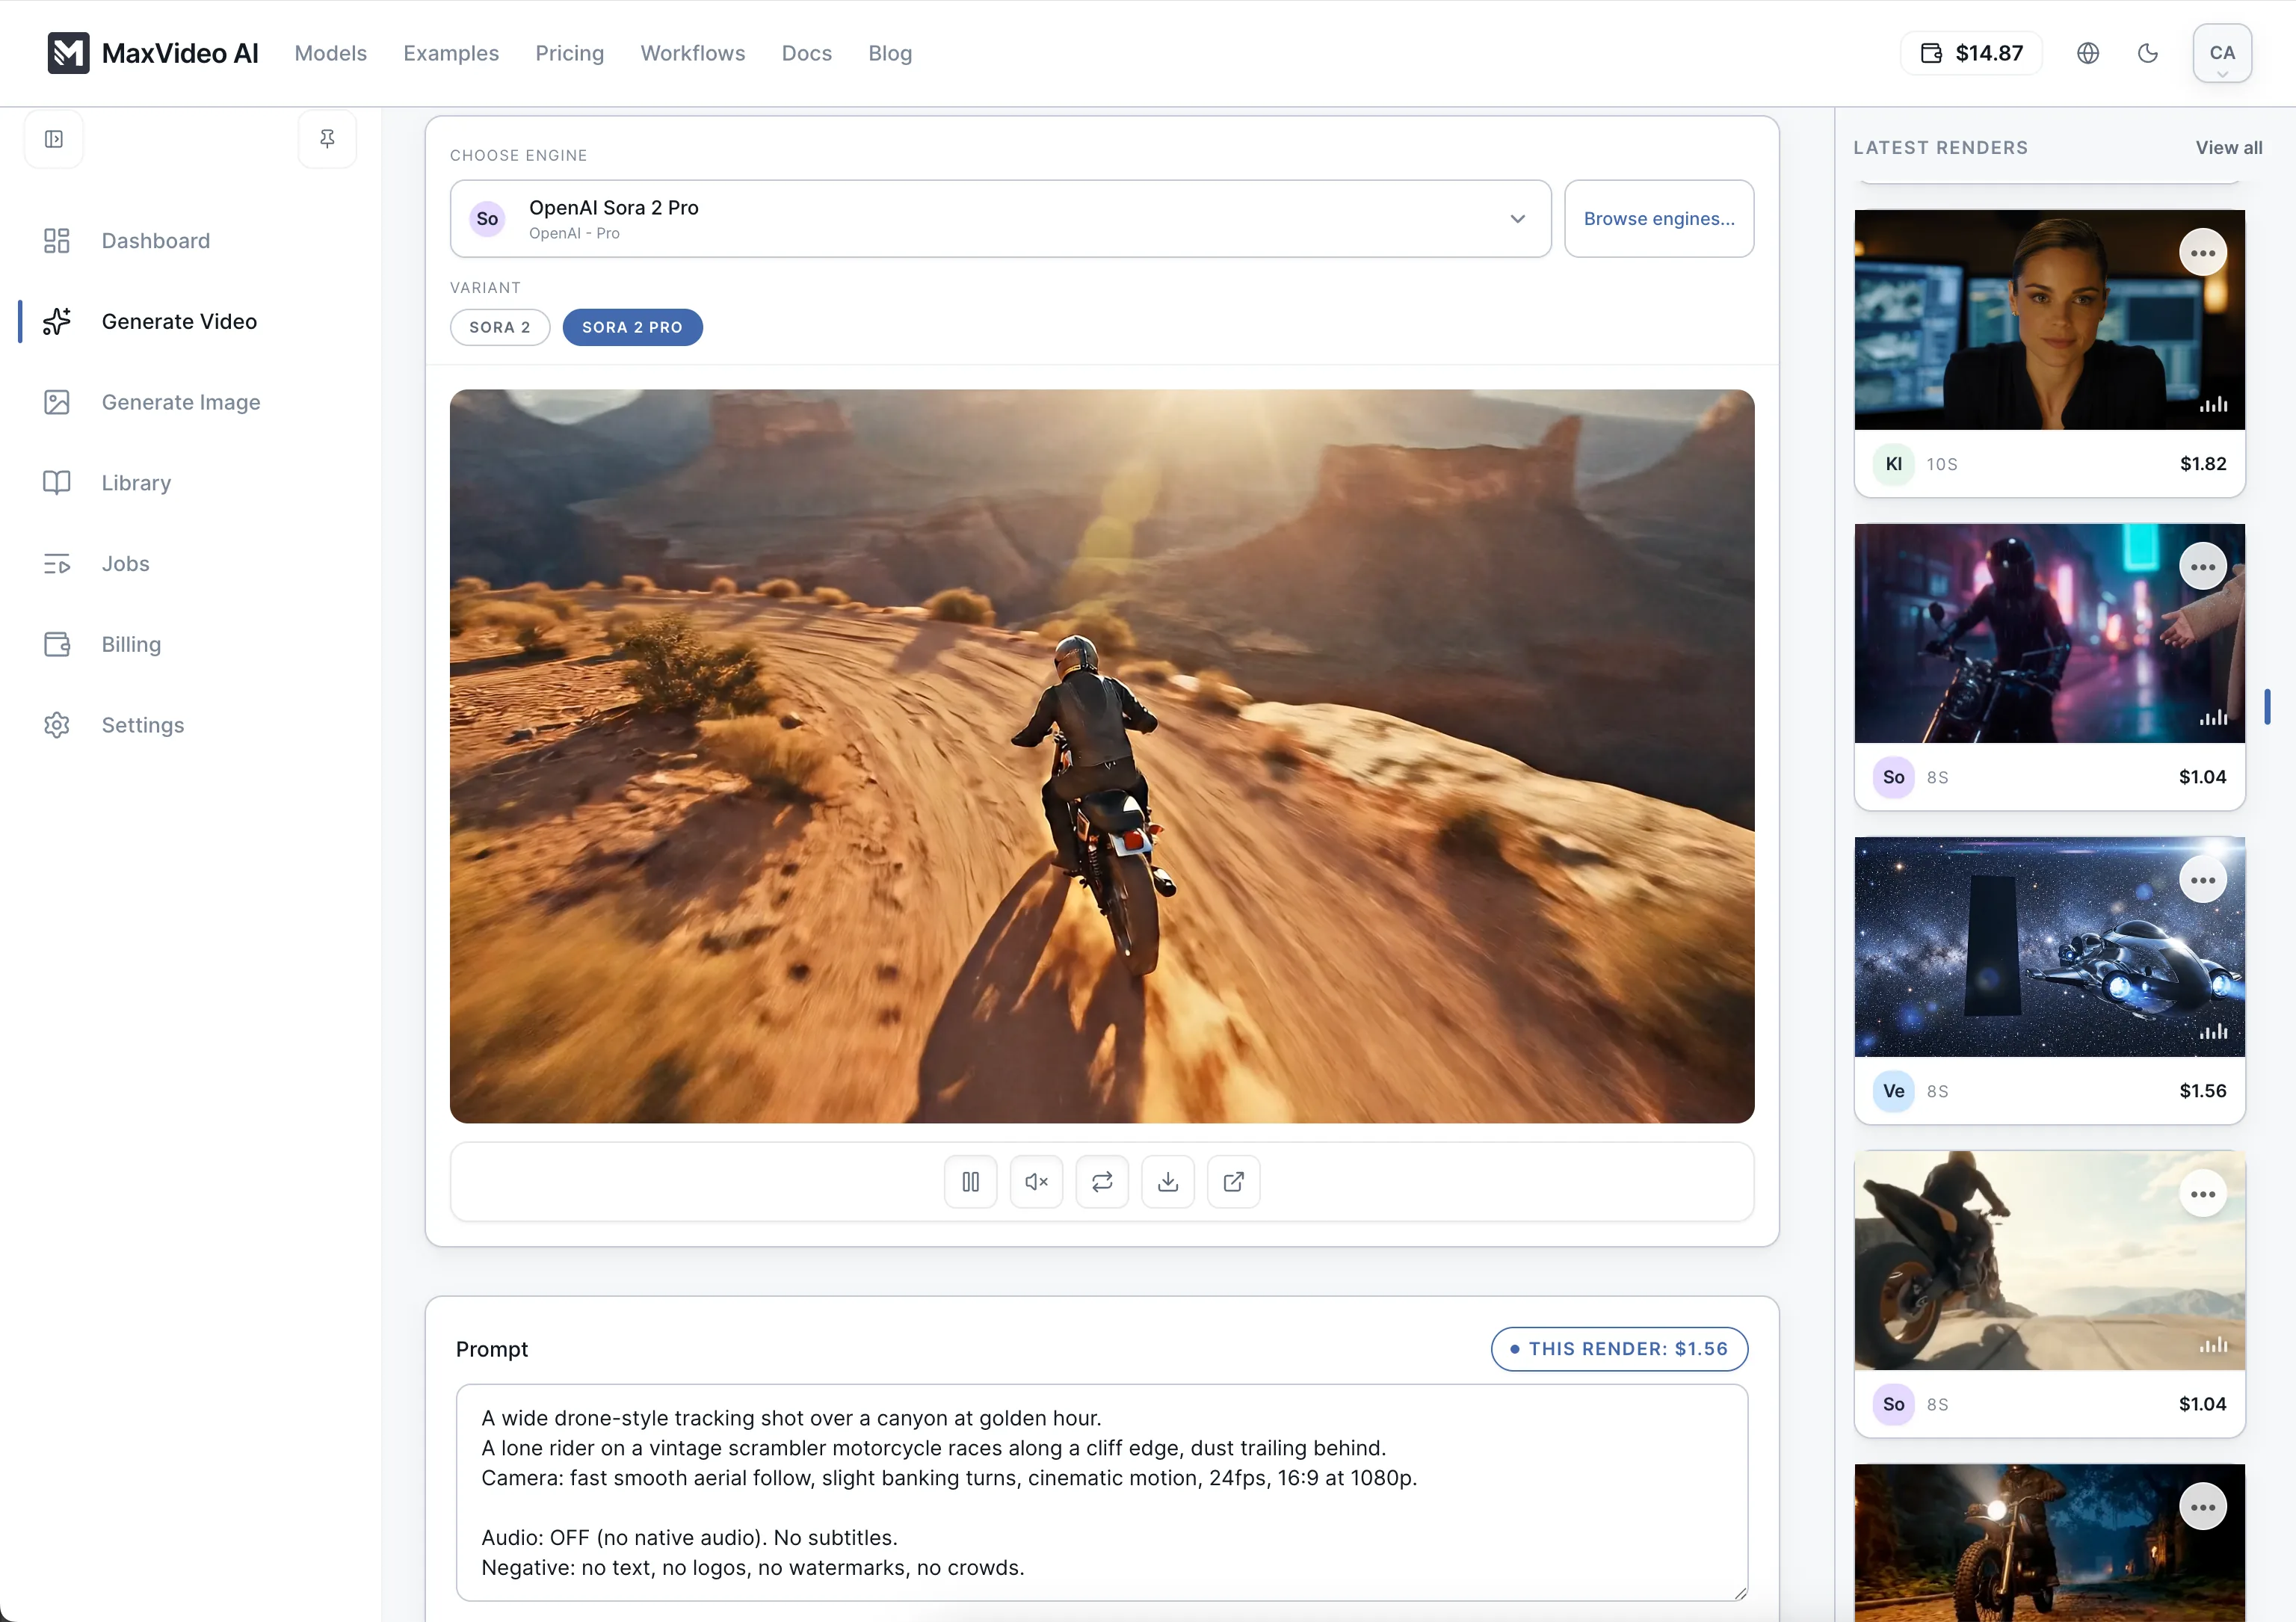Enable looping on the video player
Screen dimensions: 2296x1622
coord(1102,1181)
